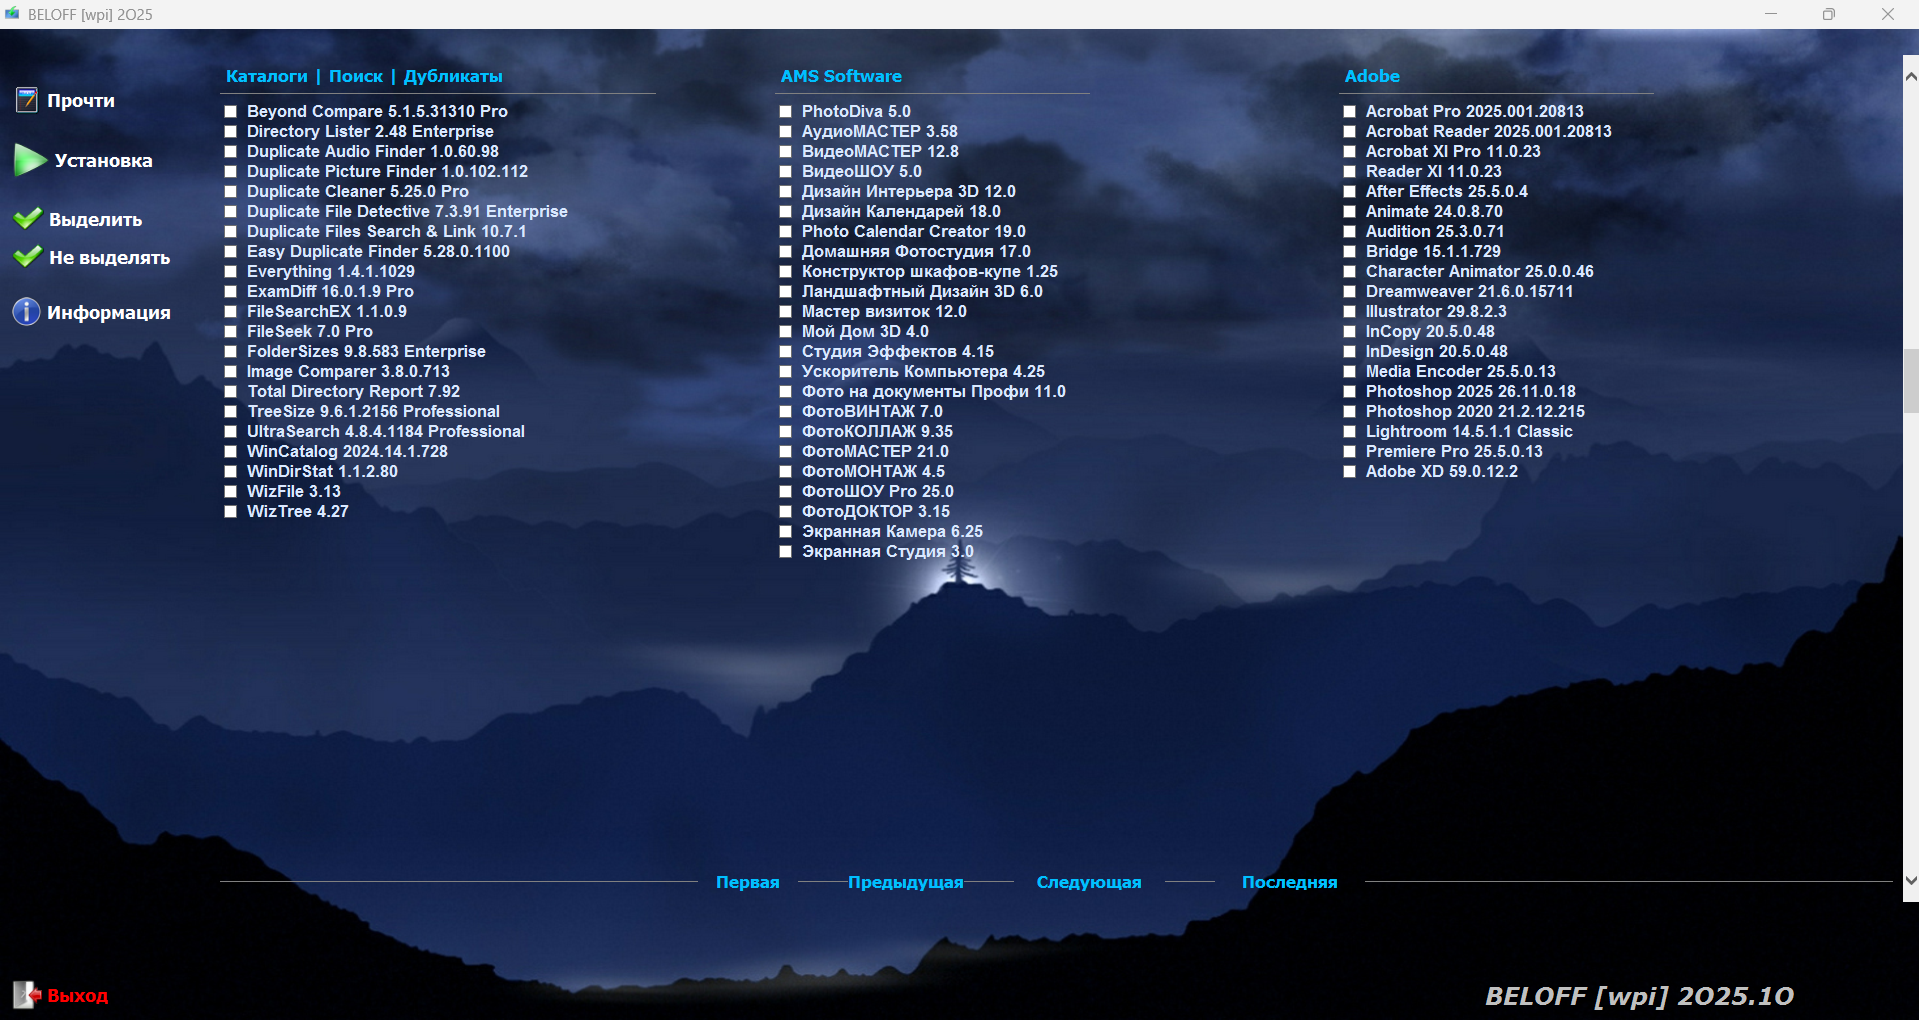Click the green checkmark icon beside Выделить
Viewport: 1919px width, 1020px height.
[x=28, y=219]
